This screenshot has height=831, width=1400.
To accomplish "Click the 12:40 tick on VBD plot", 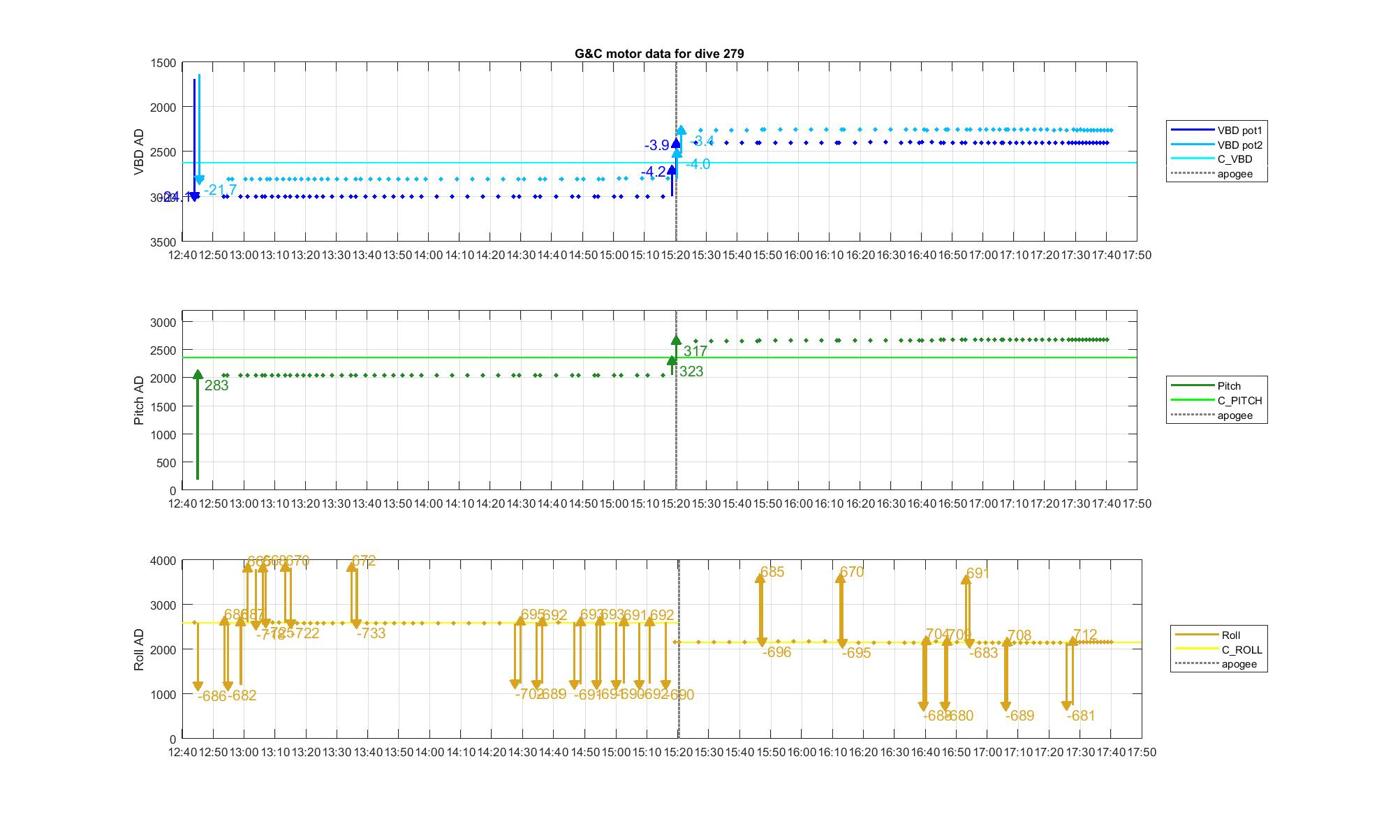I will pos(182,255).
